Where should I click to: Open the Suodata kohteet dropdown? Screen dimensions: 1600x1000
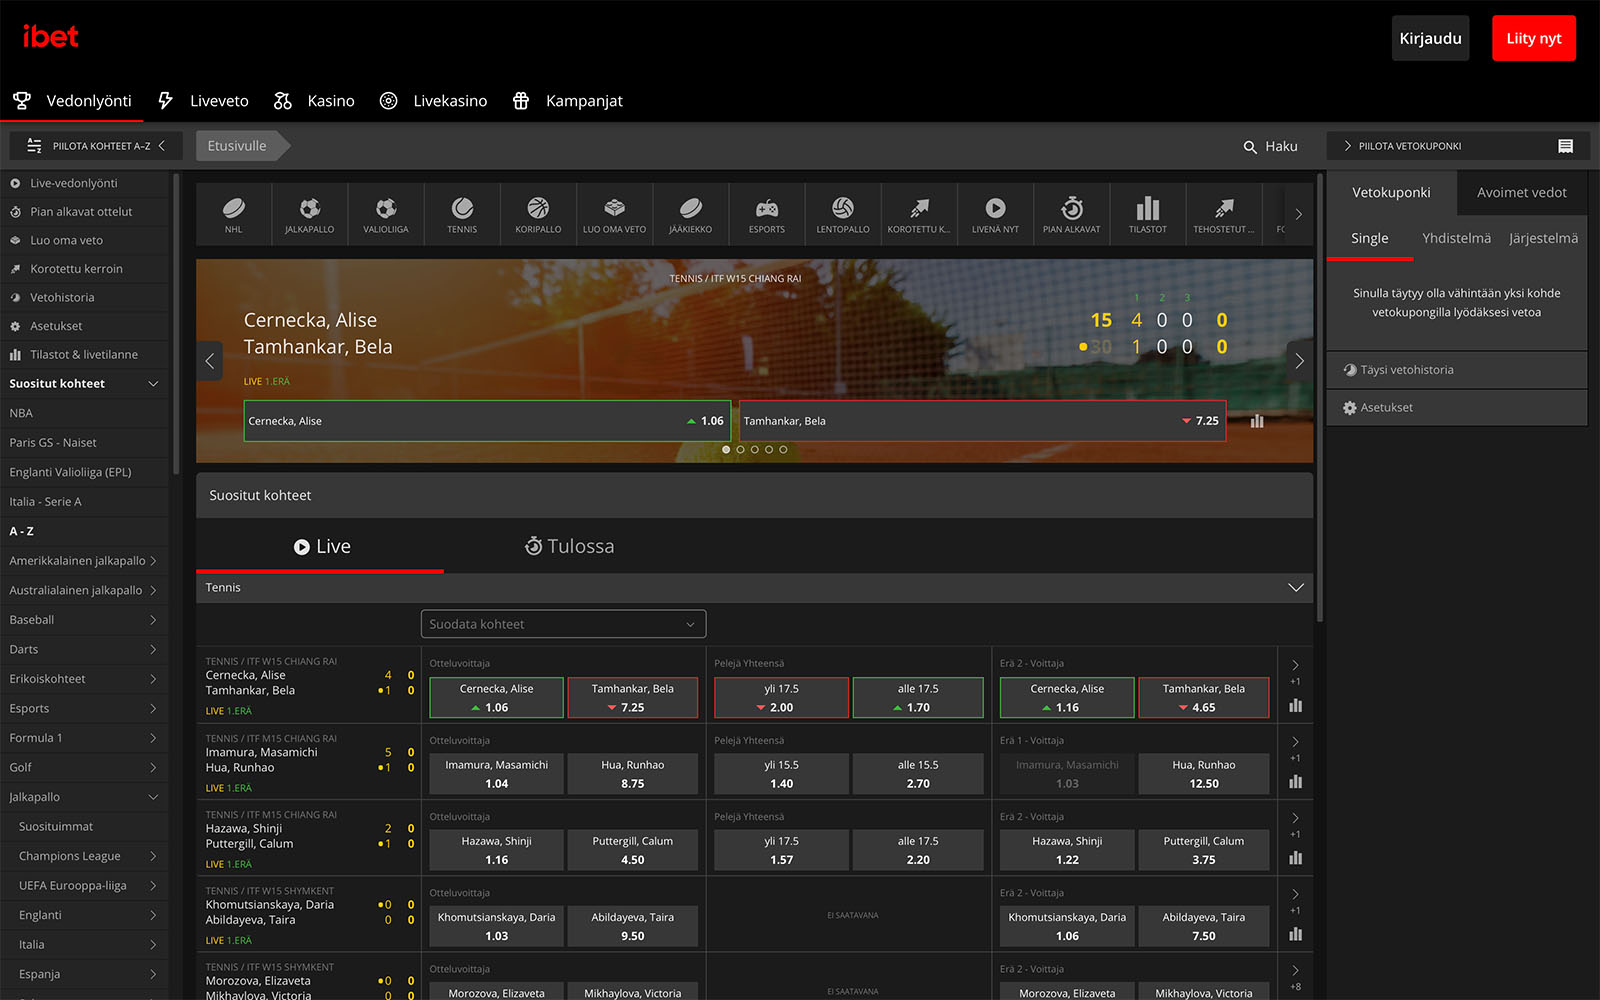click(x=563, y=624)
